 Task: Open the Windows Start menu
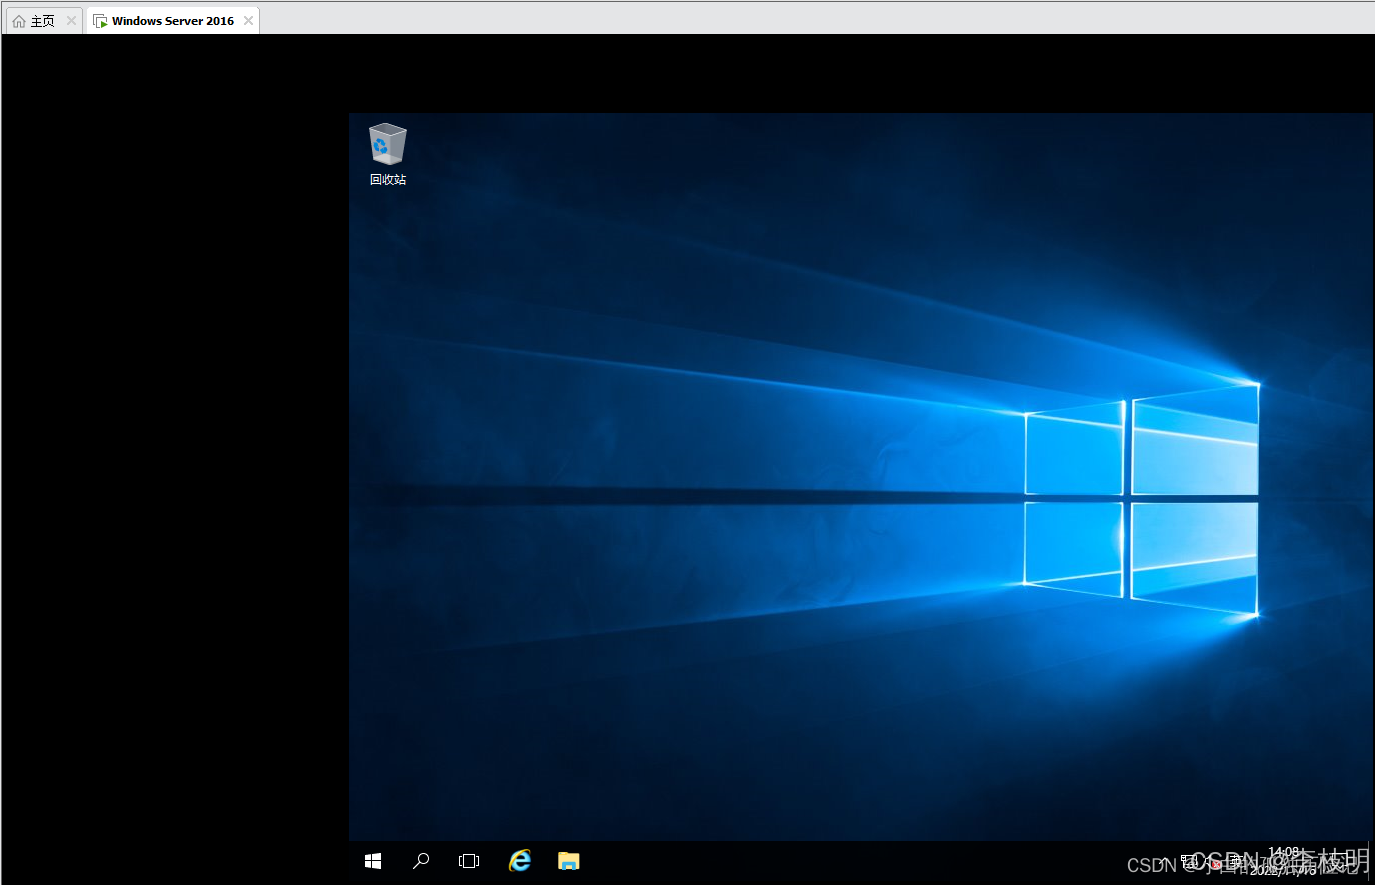tap(373, 861)
